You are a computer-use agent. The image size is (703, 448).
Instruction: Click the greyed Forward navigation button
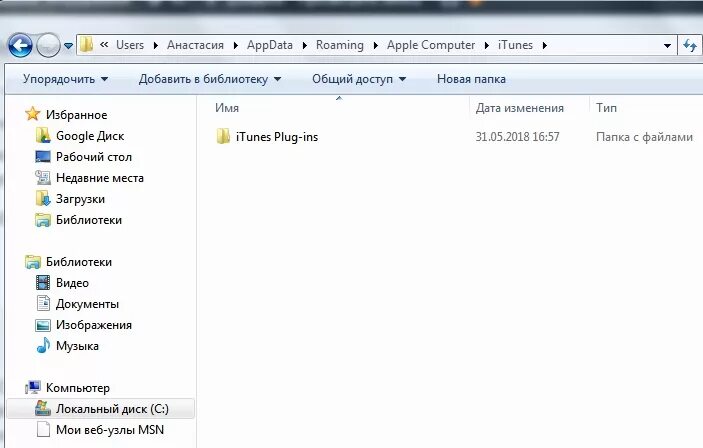tap(48, 45)
